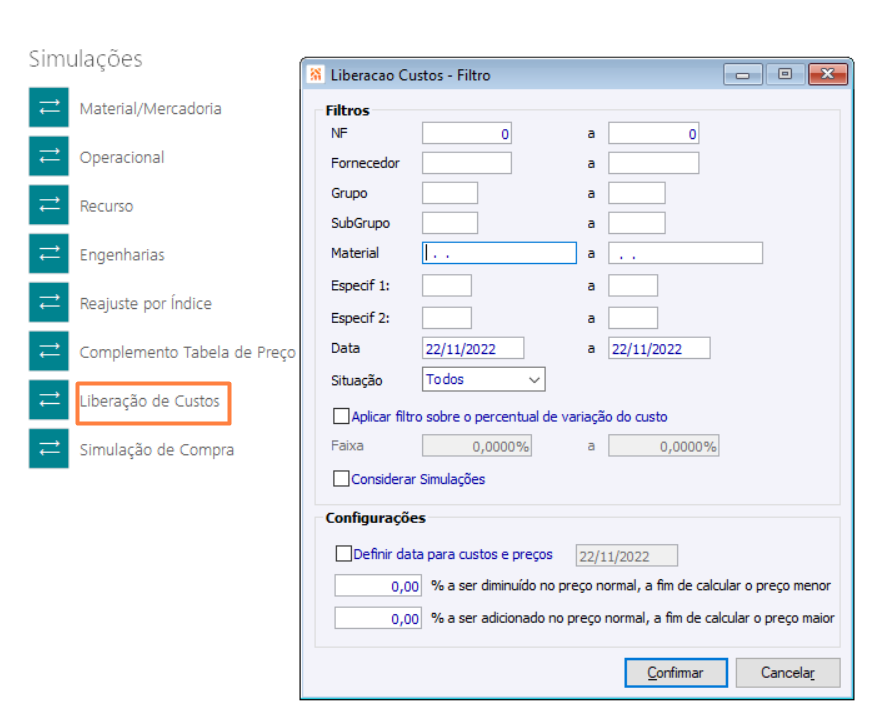
Task: Open Engenharias menu entry
Action: (x=122, y=255)
